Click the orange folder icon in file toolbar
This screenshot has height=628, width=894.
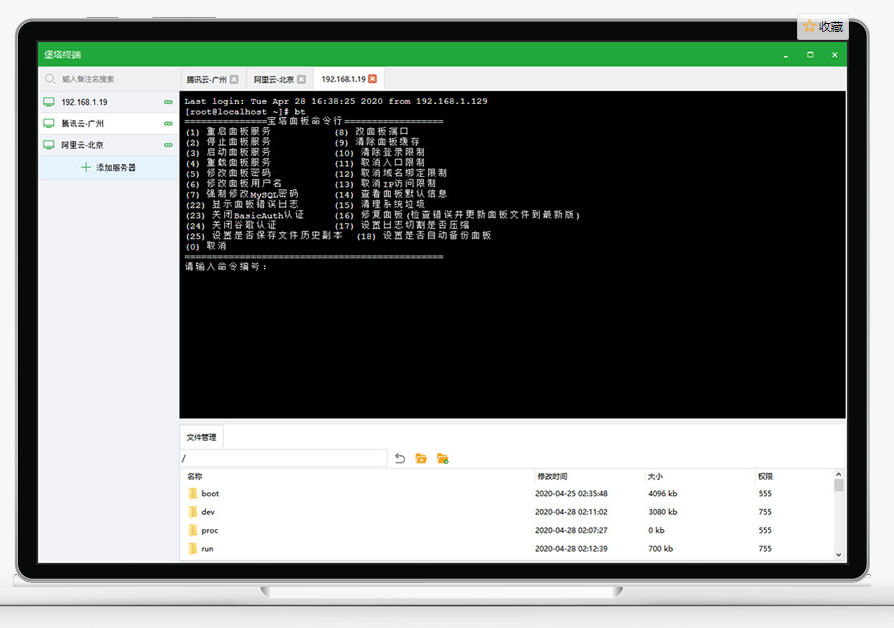click(x=421, y=458)
